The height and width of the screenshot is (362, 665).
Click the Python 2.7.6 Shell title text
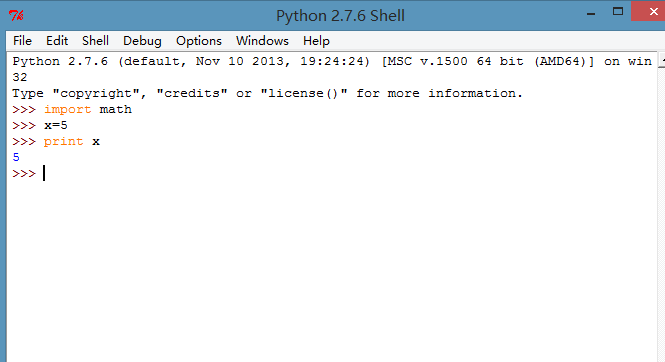[340, 16]
